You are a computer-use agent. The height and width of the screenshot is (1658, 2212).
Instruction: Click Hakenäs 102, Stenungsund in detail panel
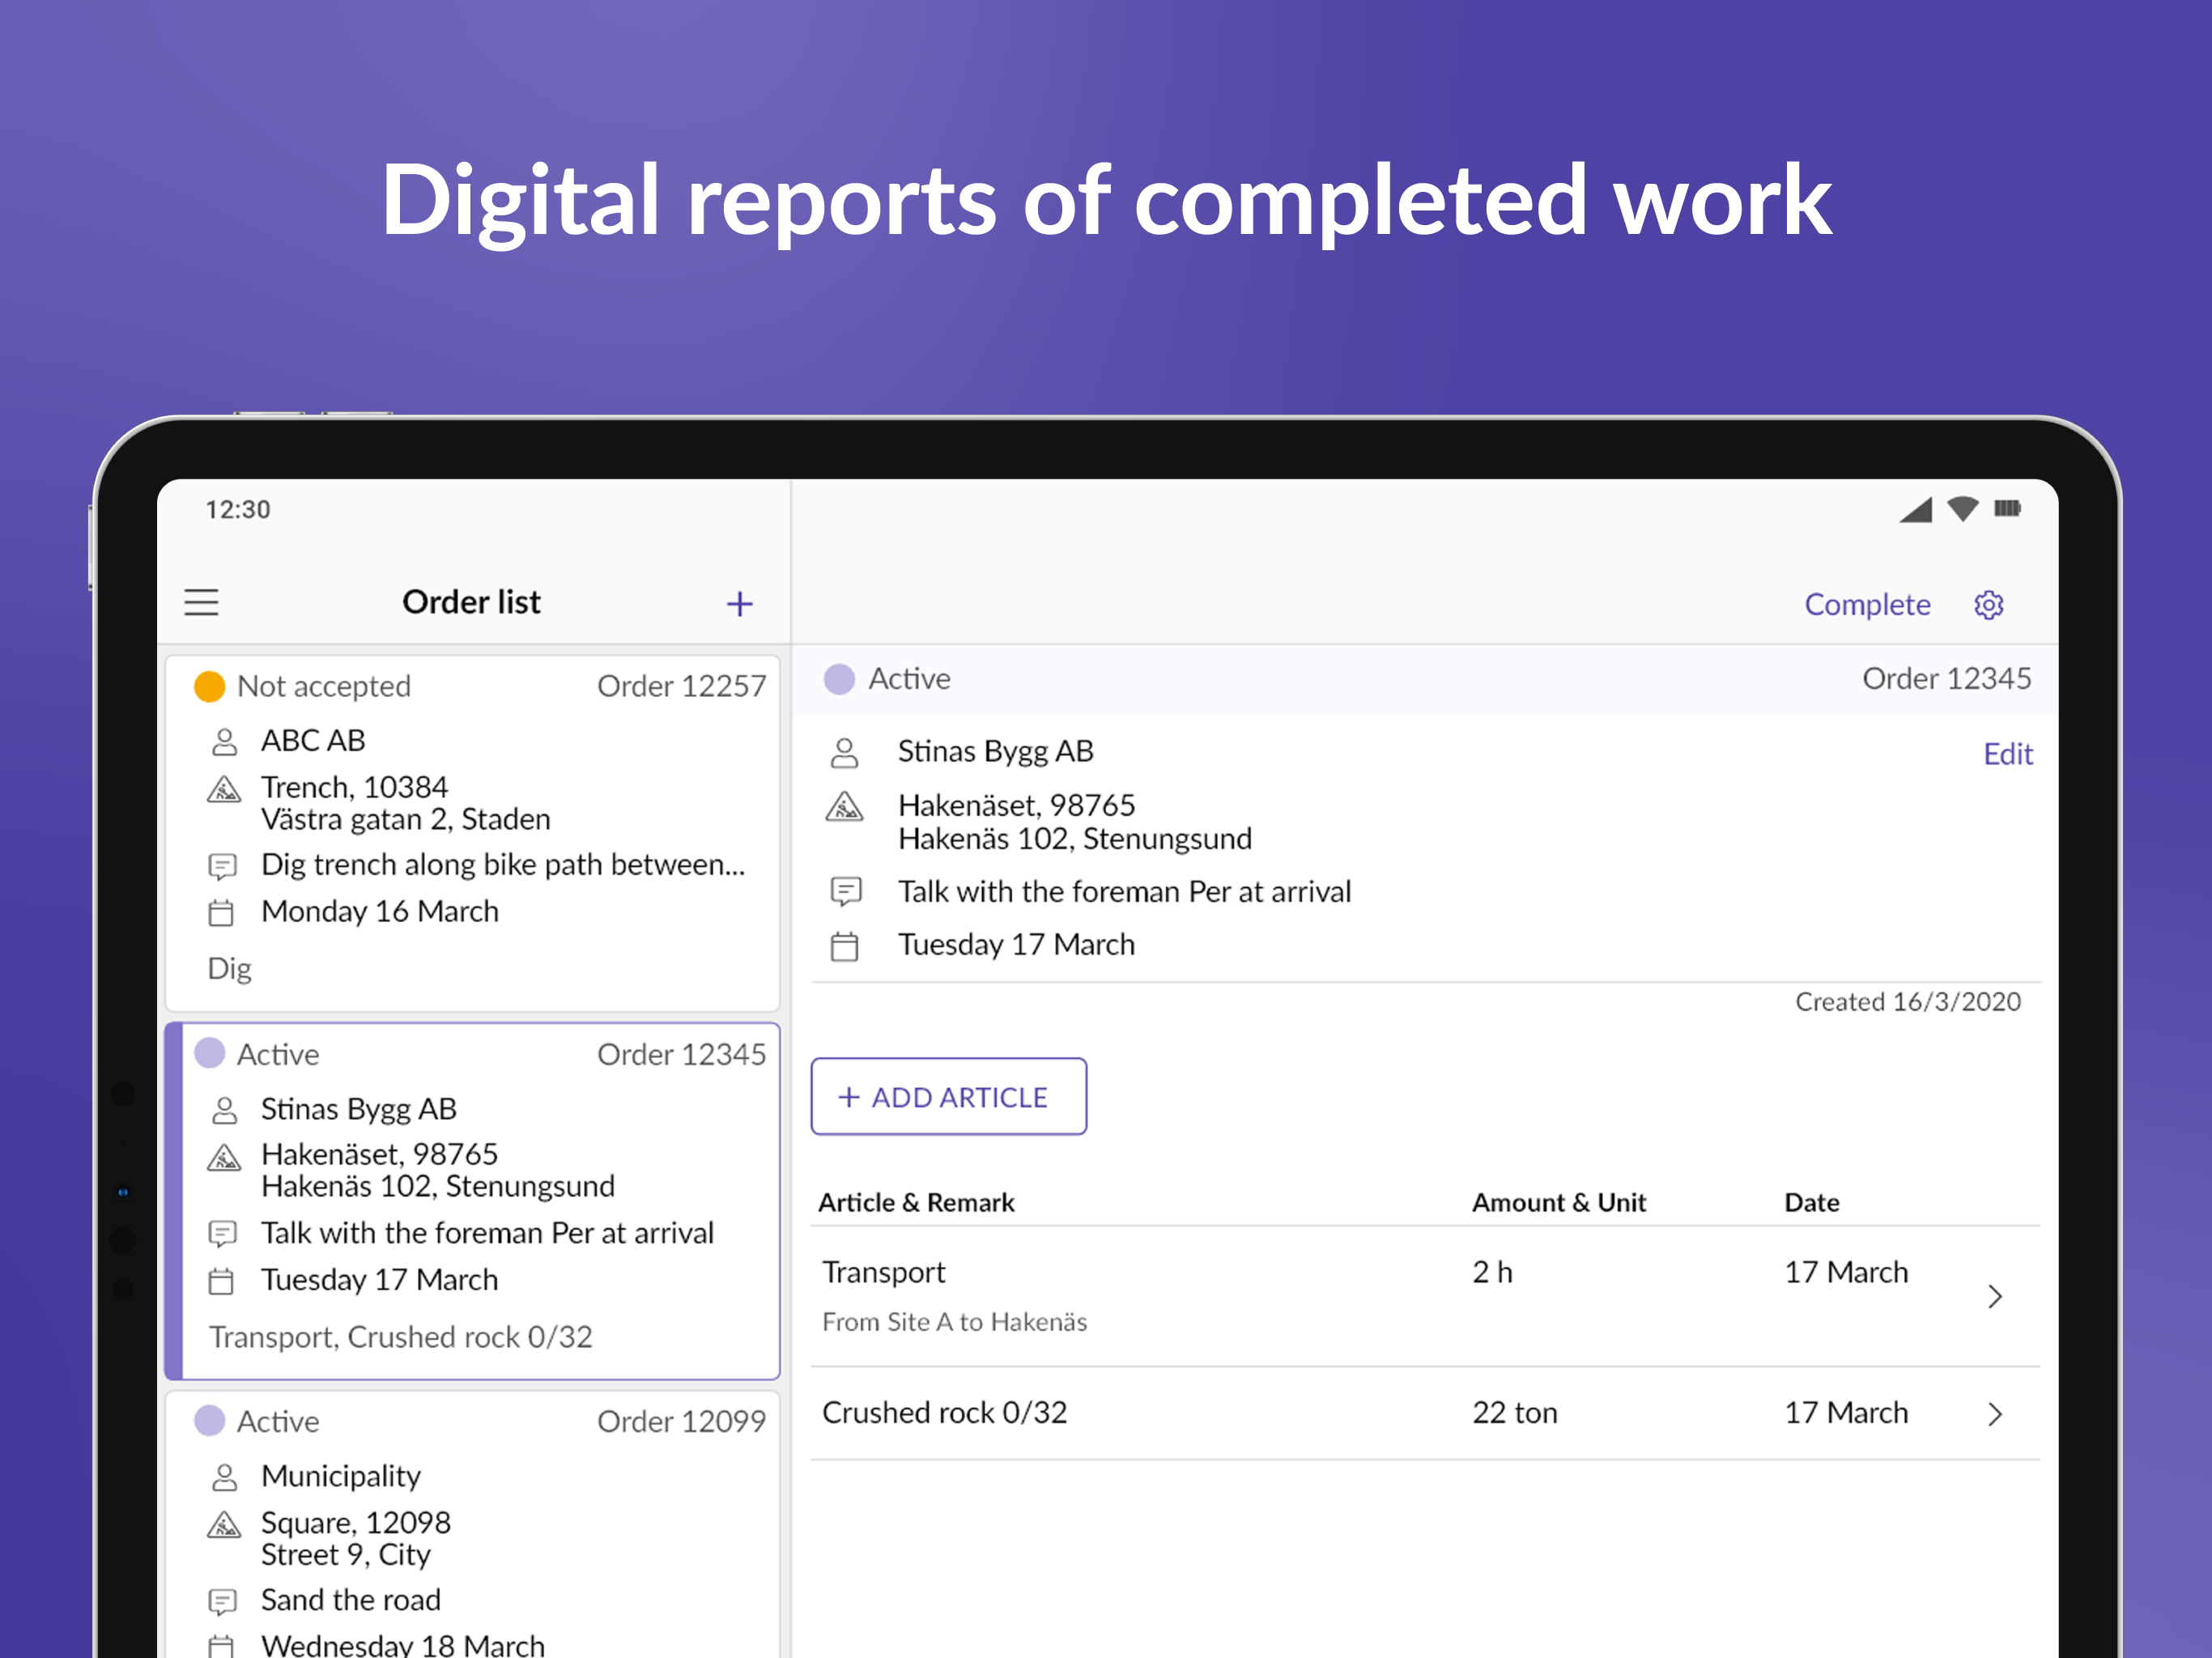[1074, 838]
